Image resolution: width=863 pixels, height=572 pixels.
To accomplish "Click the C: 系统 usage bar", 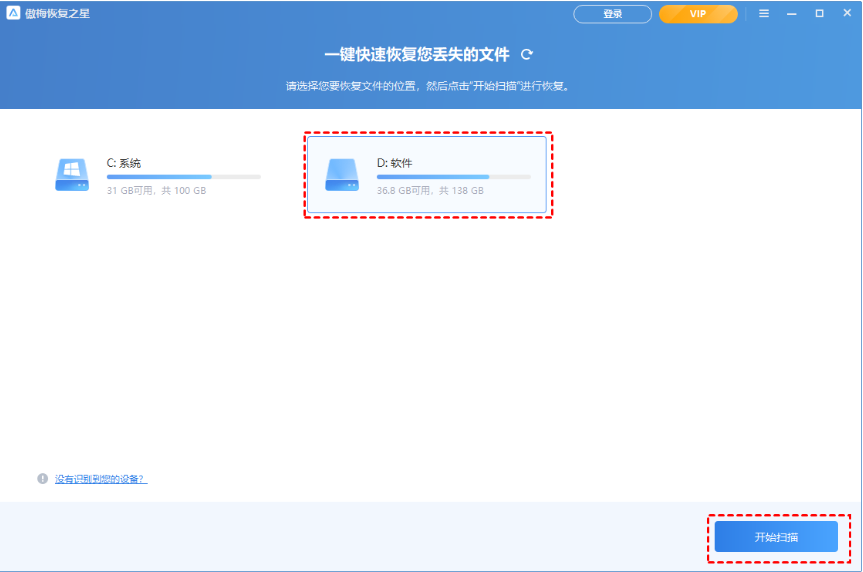I will [x=184, y=177].
